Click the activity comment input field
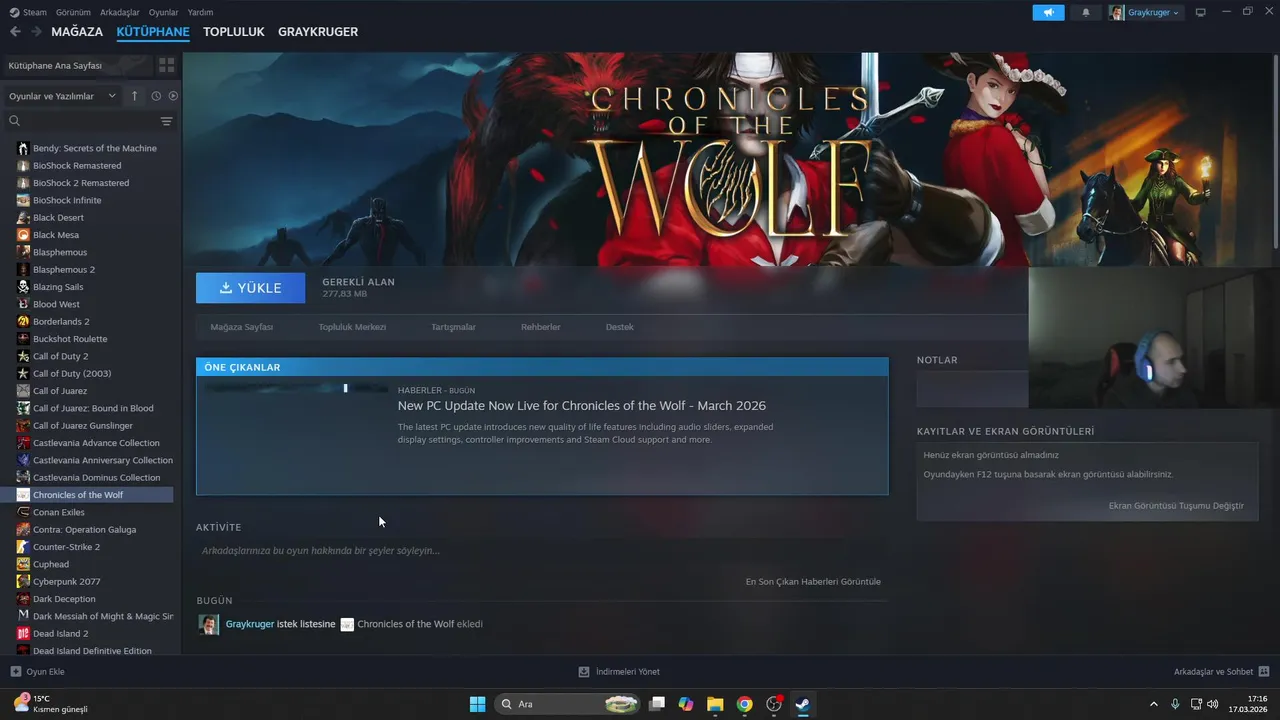1280x720 pixels. click(x=542, y=551)
